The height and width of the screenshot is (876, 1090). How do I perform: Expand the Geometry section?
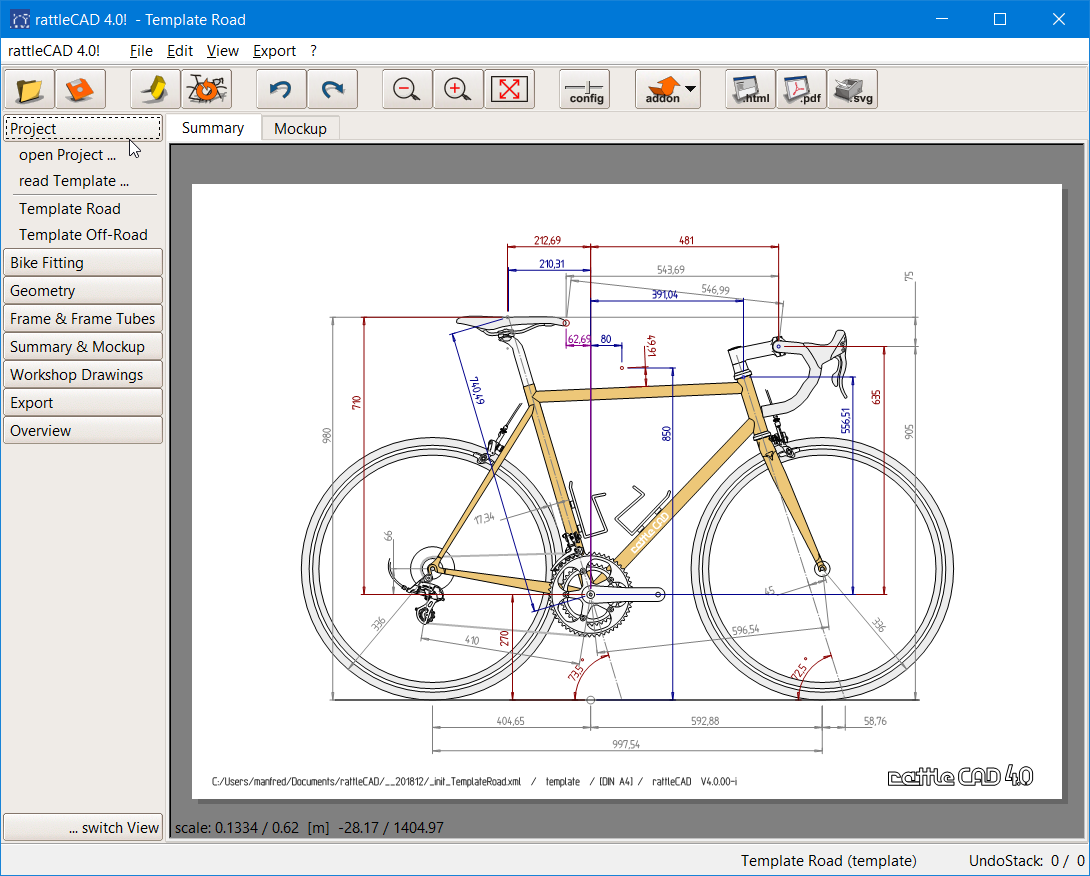[83, 291]
